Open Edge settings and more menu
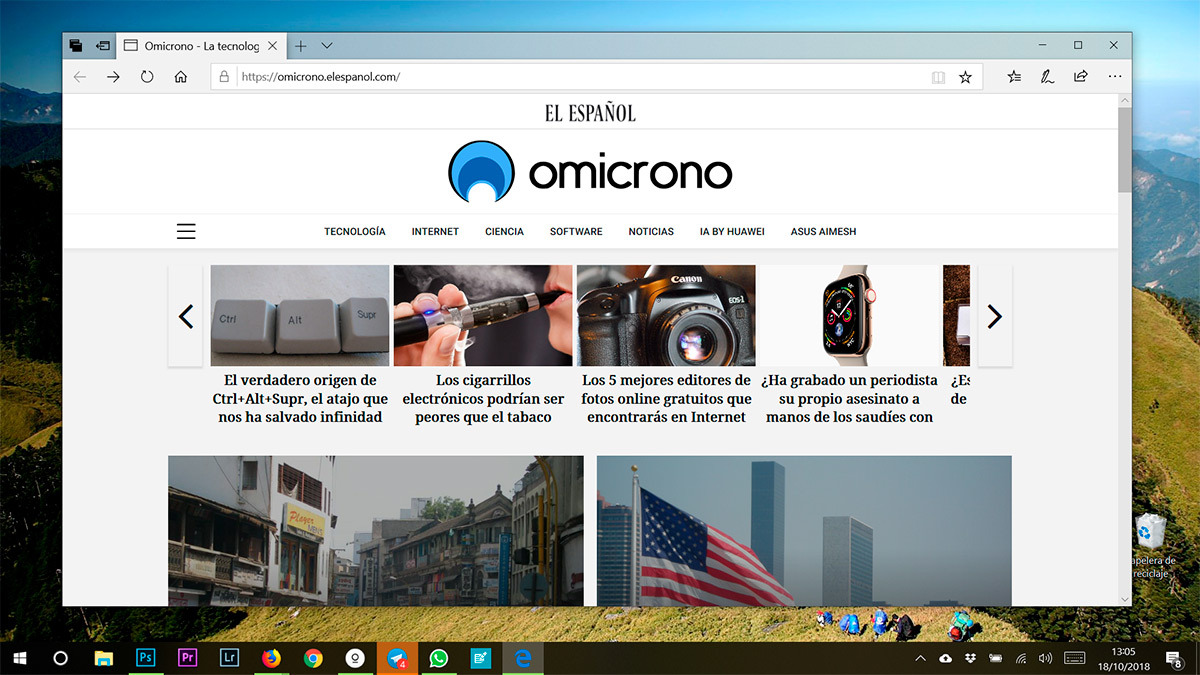This screenshot has height=675, width=1200. click(1114, 77)
